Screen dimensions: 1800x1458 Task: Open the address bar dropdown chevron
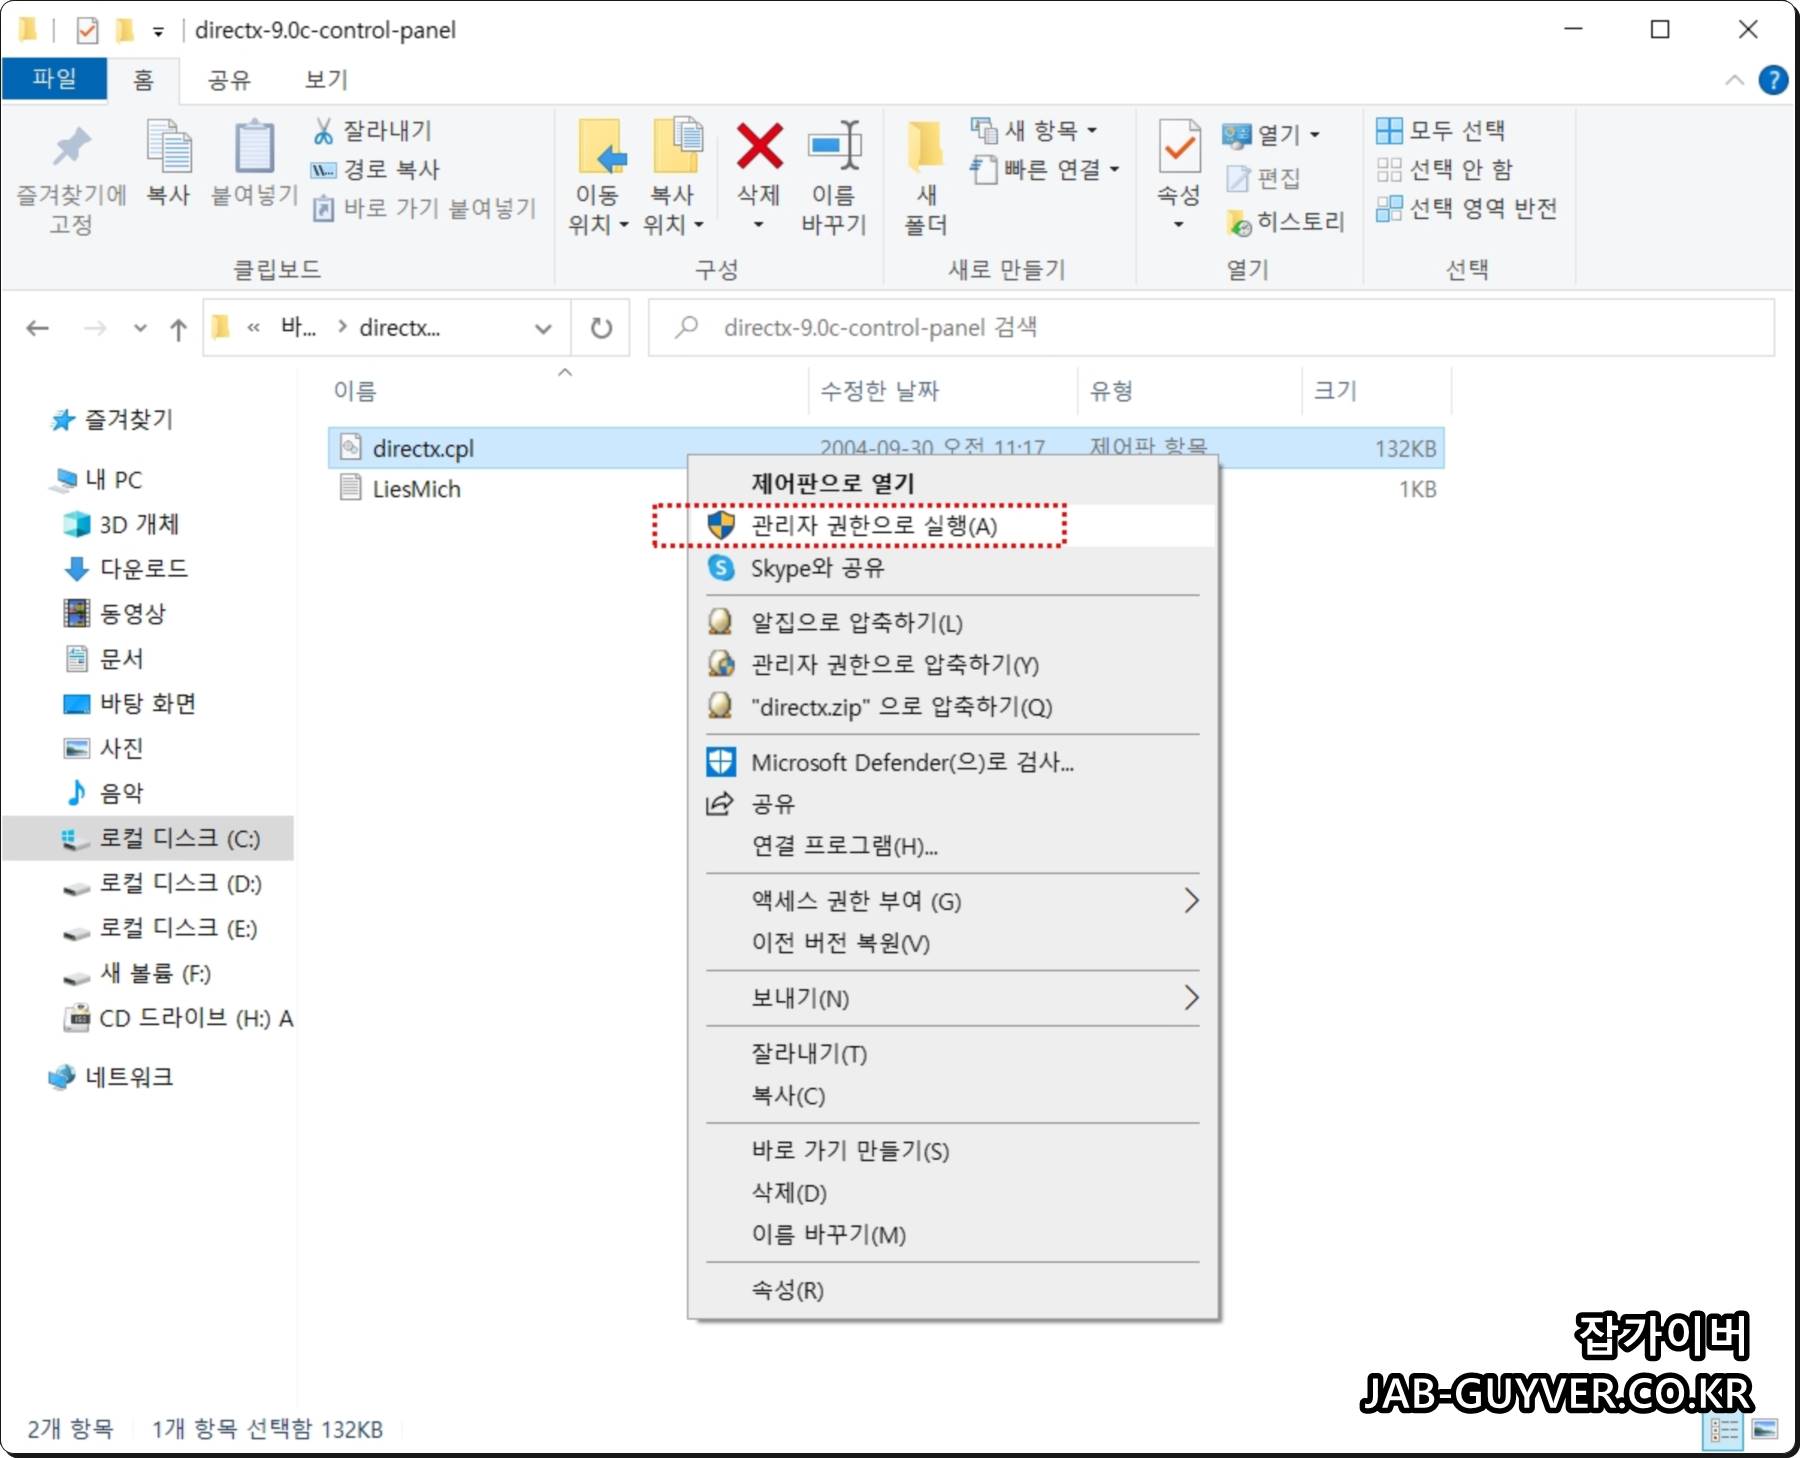[x=543, y=327]
